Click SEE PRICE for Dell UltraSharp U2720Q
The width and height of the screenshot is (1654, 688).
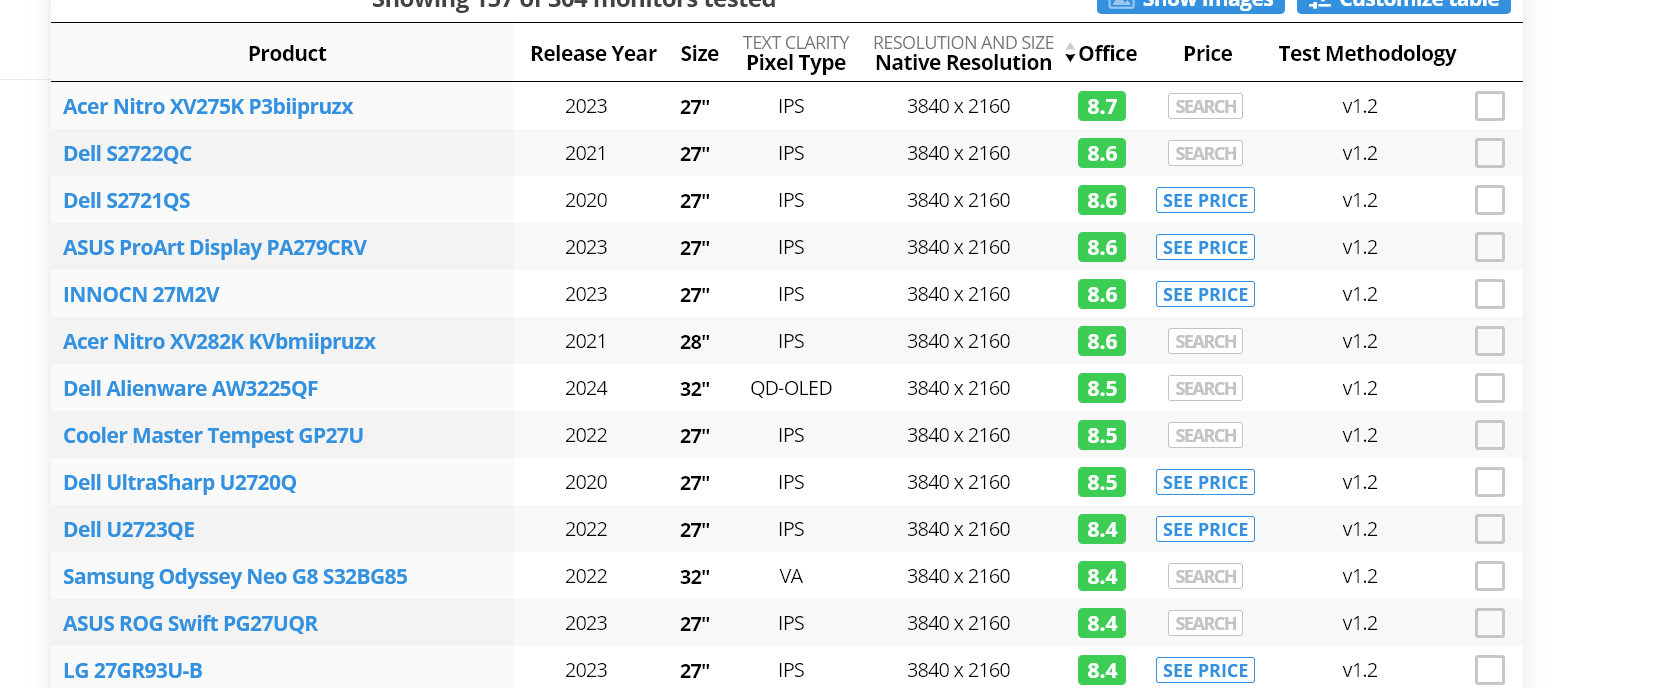1205,482
